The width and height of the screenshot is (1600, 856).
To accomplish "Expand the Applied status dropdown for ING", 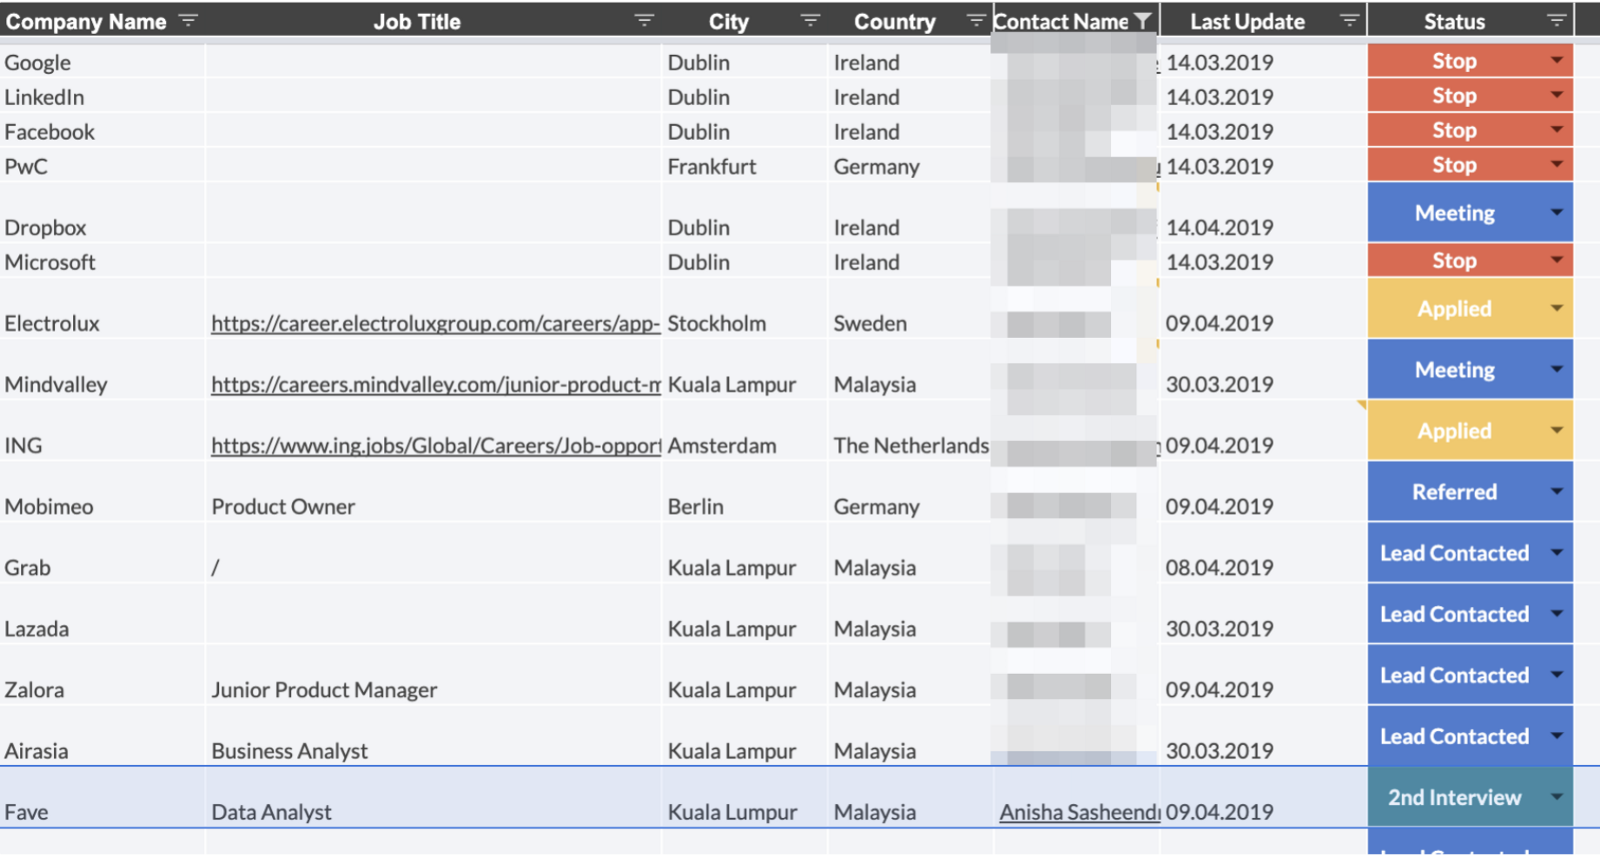I will (1556, 430).
